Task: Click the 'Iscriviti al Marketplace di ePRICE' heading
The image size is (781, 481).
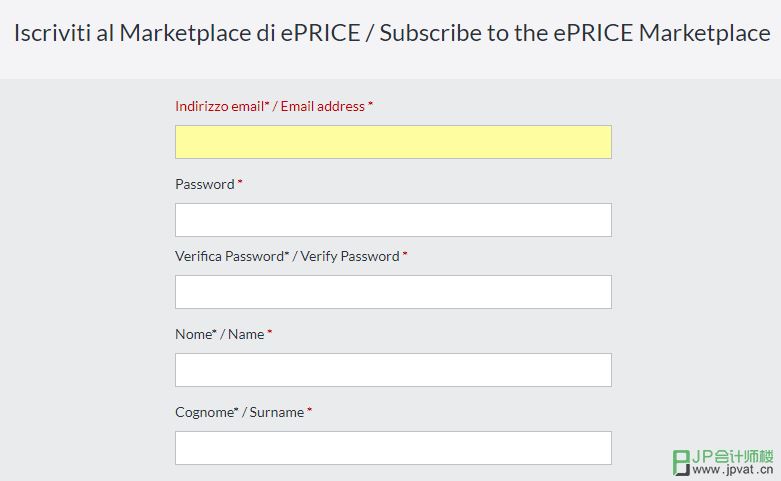Action: tap(187, 33)
